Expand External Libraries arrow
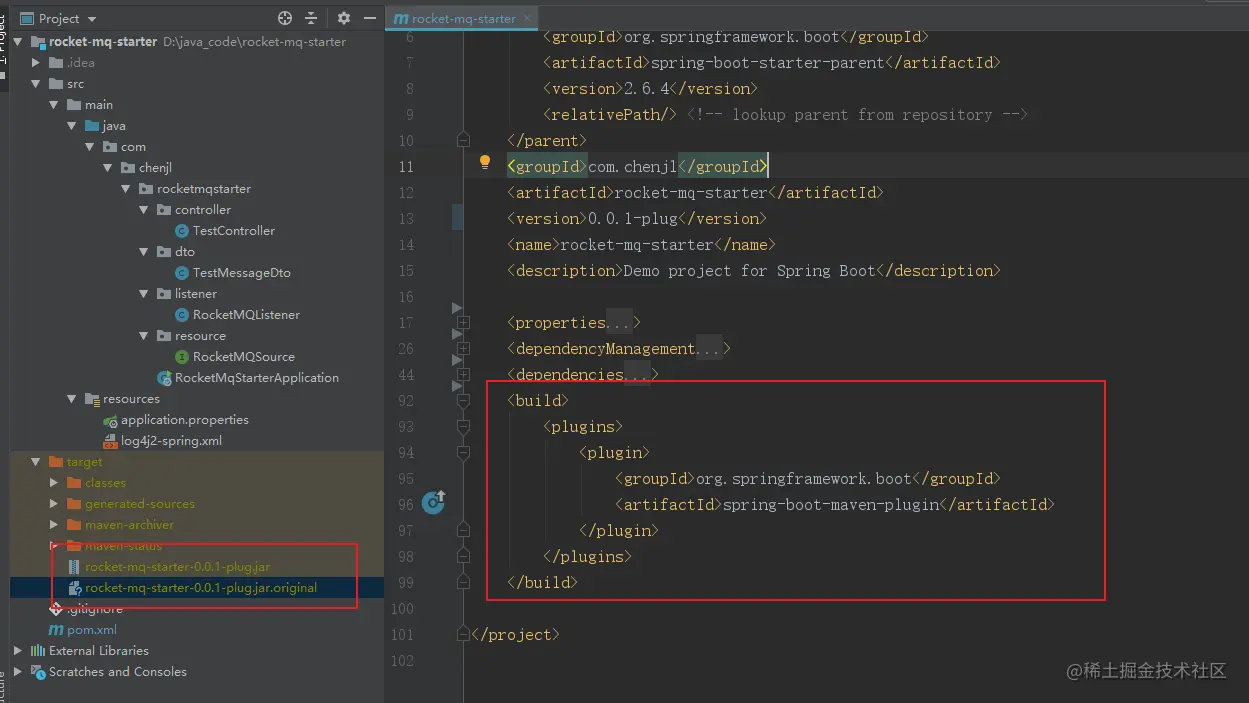 [19, 651]
